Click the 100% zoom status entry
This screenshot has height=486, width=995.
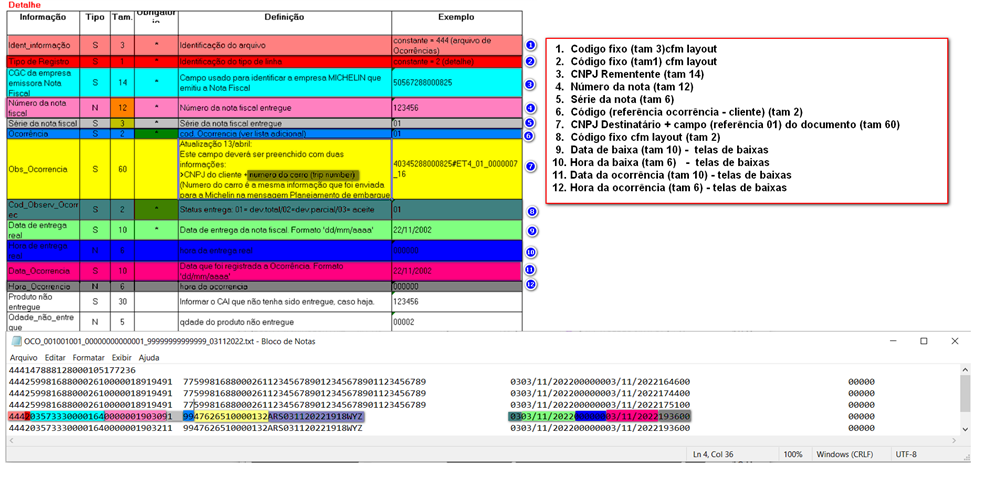[x=793, y=455]
